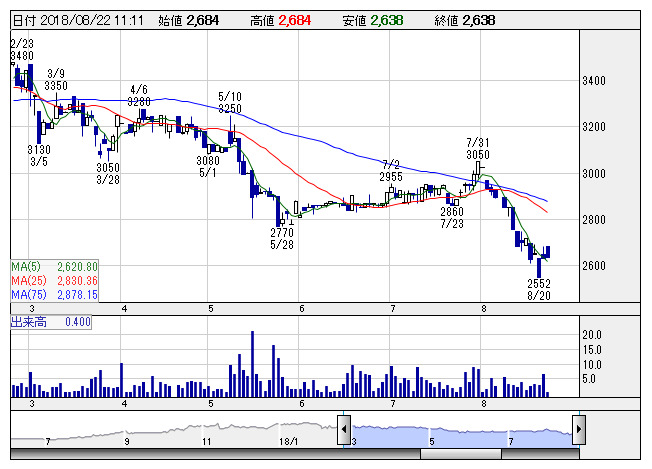Click the 2552 8/20 low annotation
This screenshot has height=469, width=652.
click(x=539, y=289)
